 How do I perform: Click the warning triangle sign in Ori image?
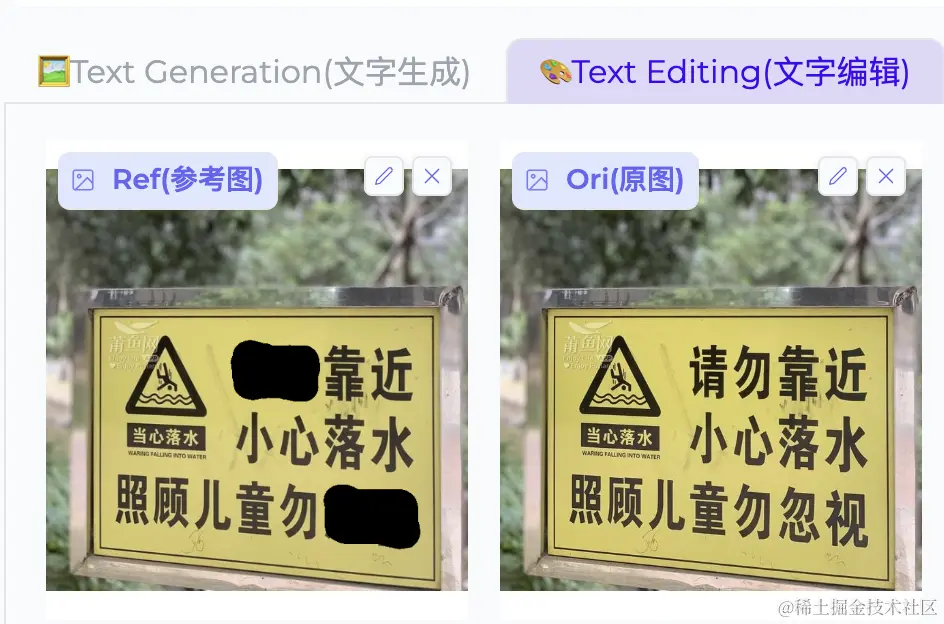[x=620, y=377]
